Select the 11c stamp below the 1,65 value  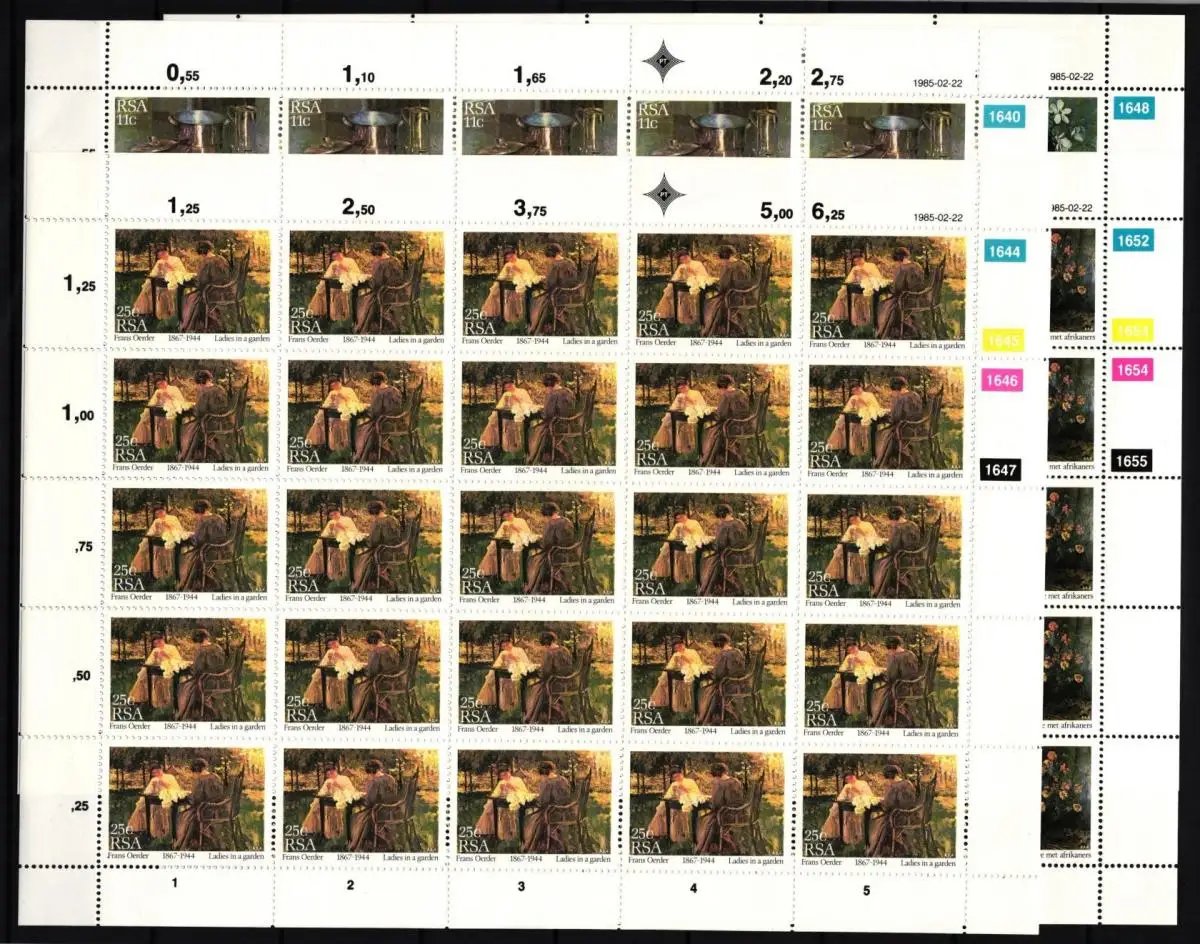pos(540,126)
